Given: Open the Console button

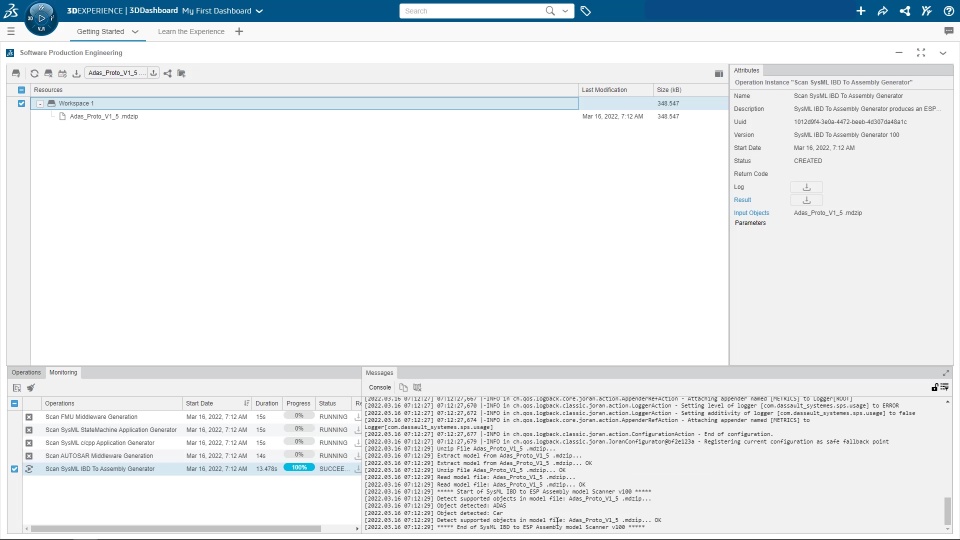Looking at the screenshot, I should [x=380, y=387].
